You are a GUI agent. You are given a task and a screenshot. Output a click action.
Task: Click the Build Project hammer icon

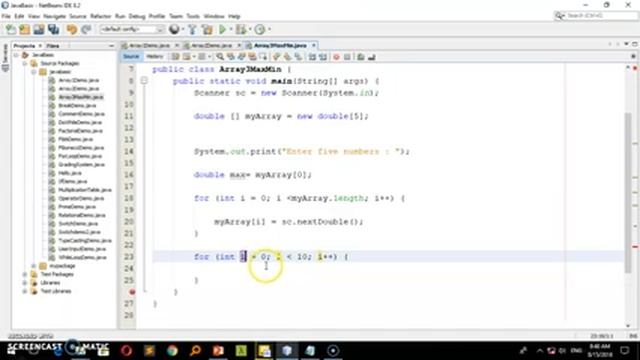(x=192, y=29)
